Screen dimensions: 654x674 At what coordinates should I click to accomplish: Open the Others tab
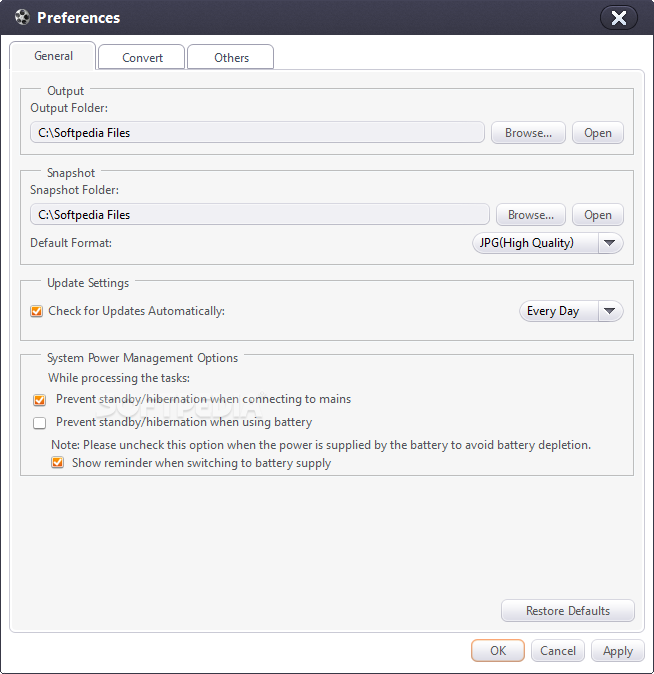tap(231, 58)
